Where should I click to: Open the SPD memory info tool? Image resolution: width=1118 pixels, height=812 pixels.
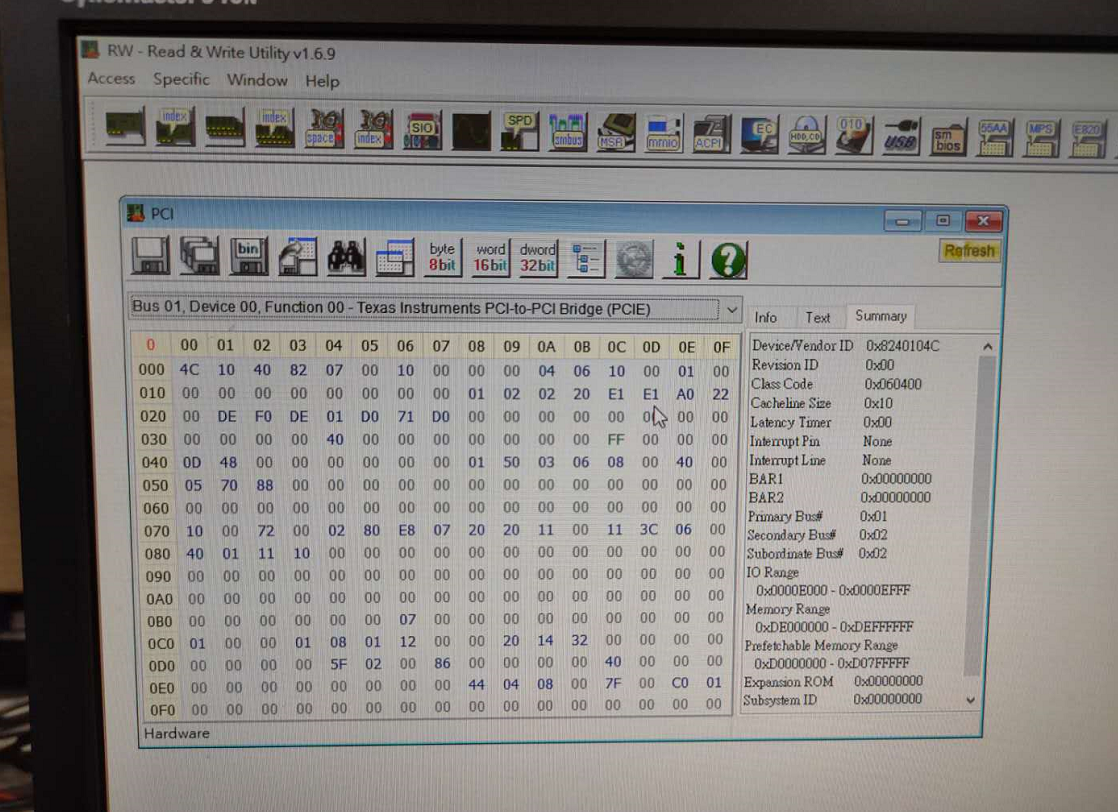coord(520,131)
